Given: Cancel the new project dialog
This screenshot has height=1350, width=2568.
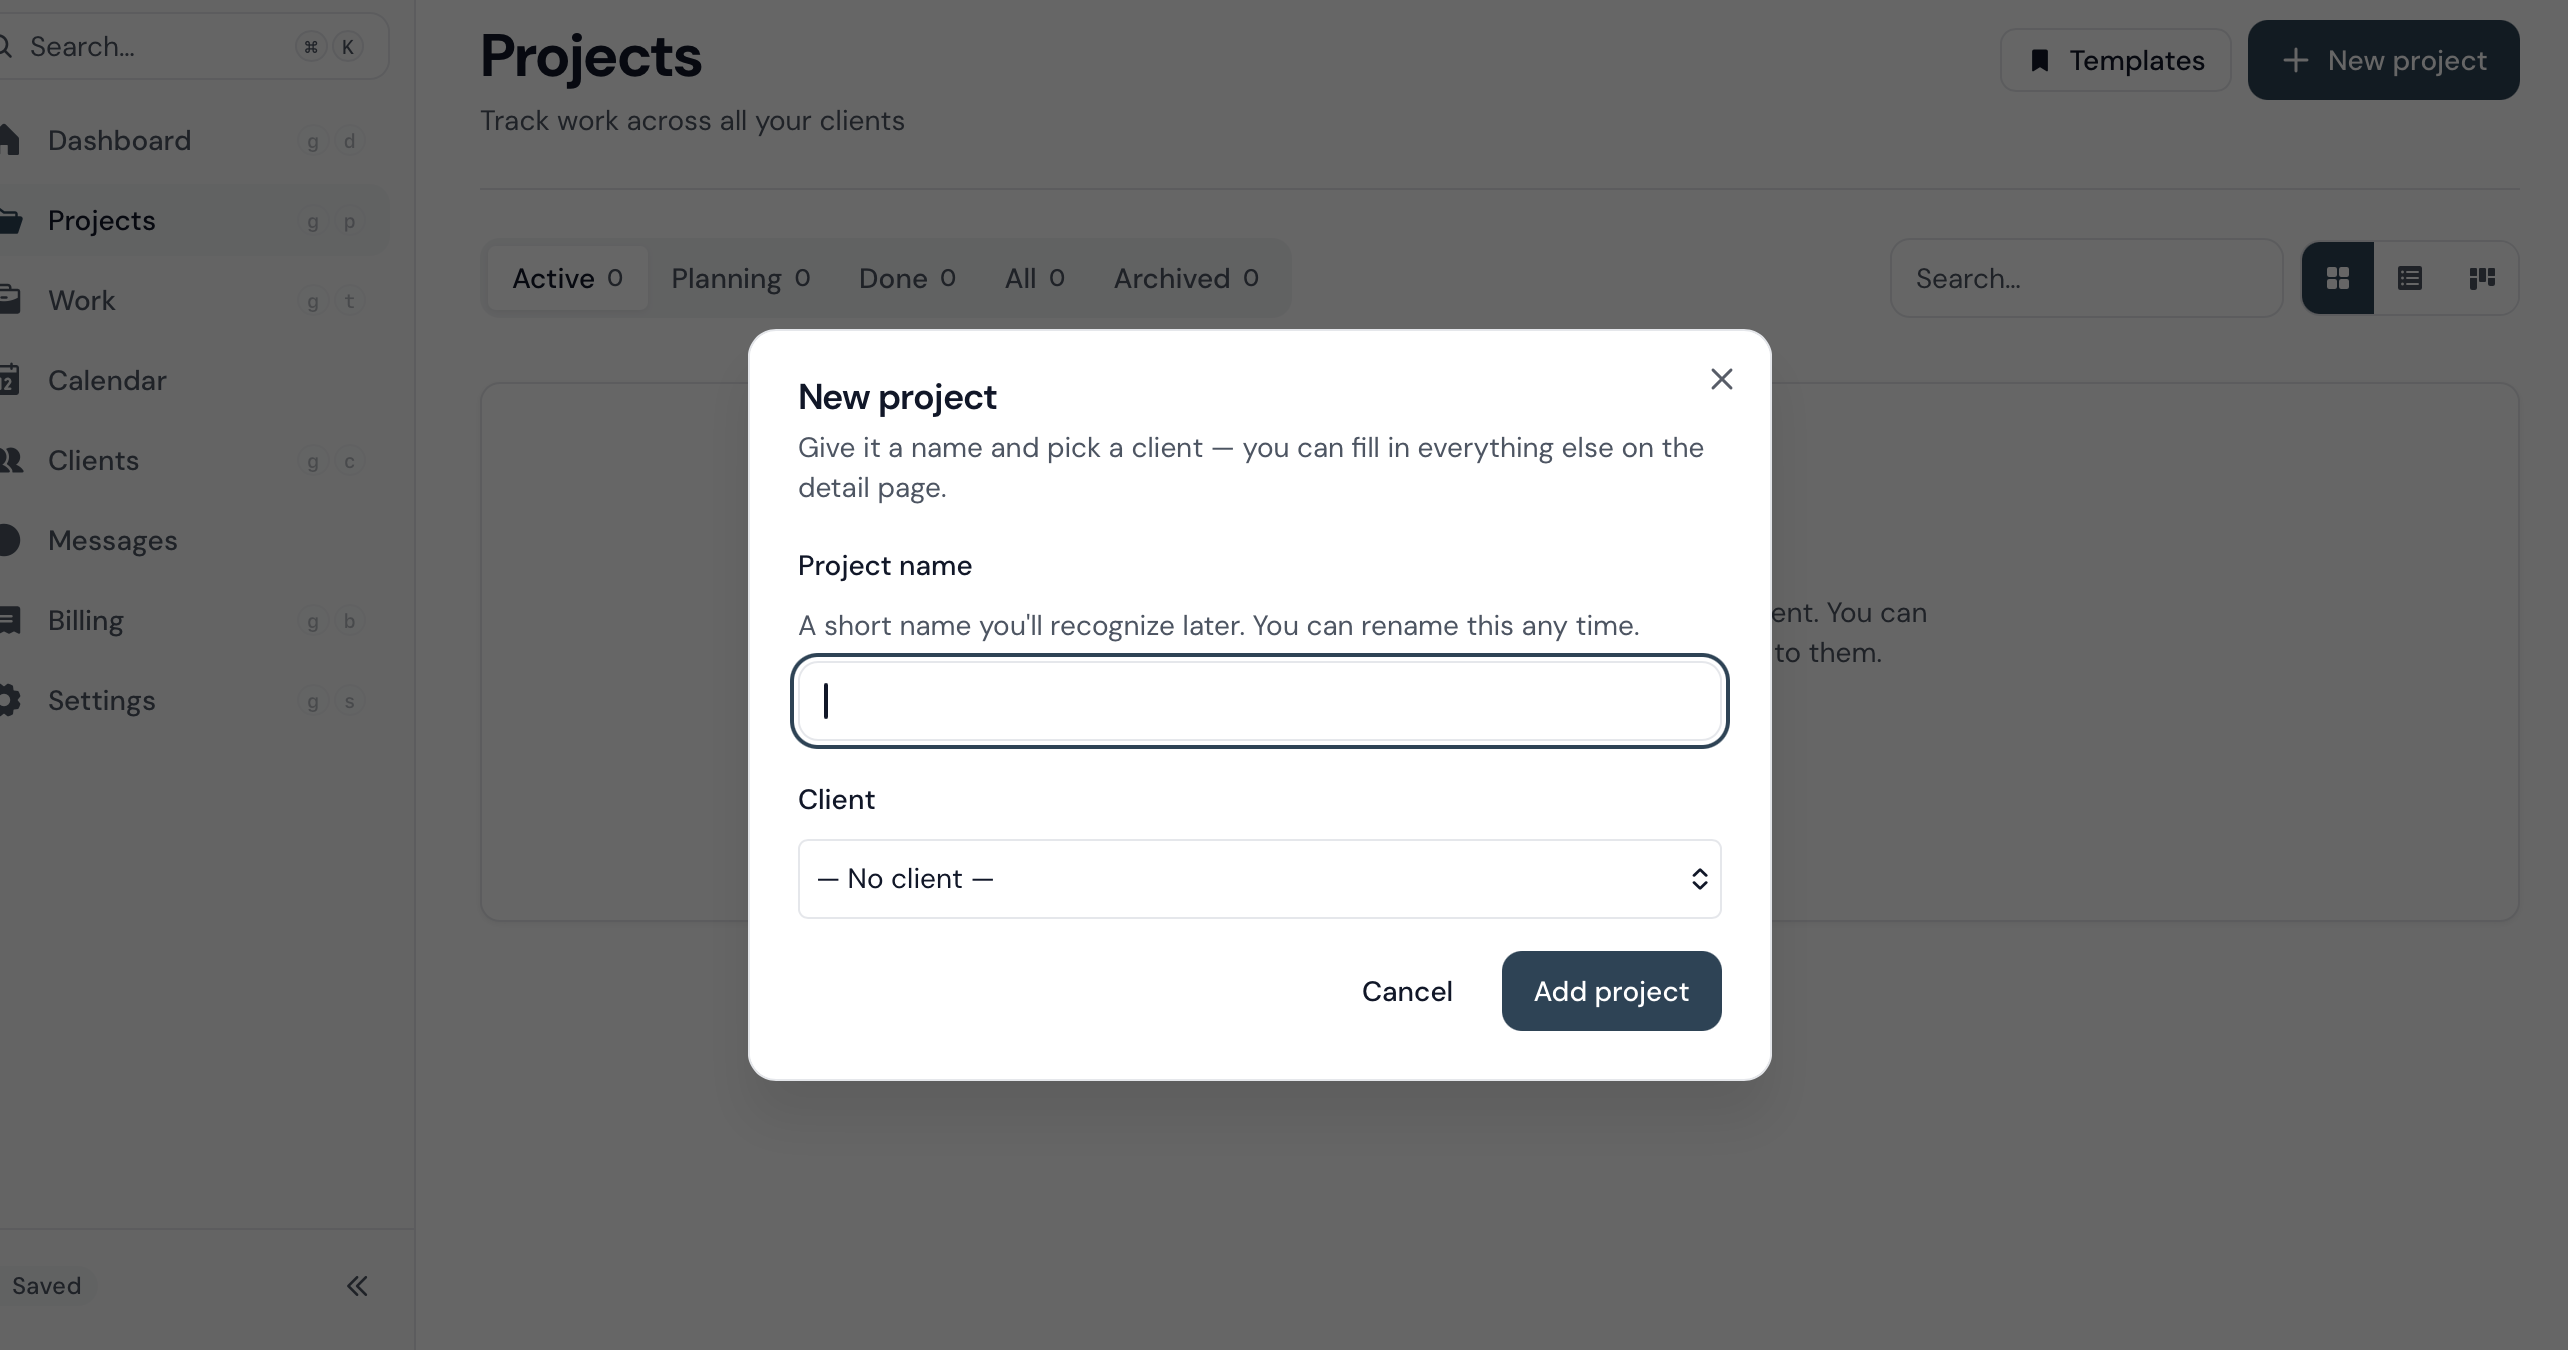Looking at the screenshot, I should (x=1407, y=991).
